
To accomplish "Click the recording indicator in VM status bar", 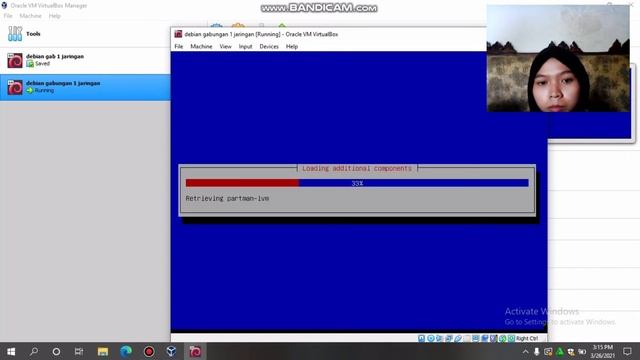I will [485, 338].
